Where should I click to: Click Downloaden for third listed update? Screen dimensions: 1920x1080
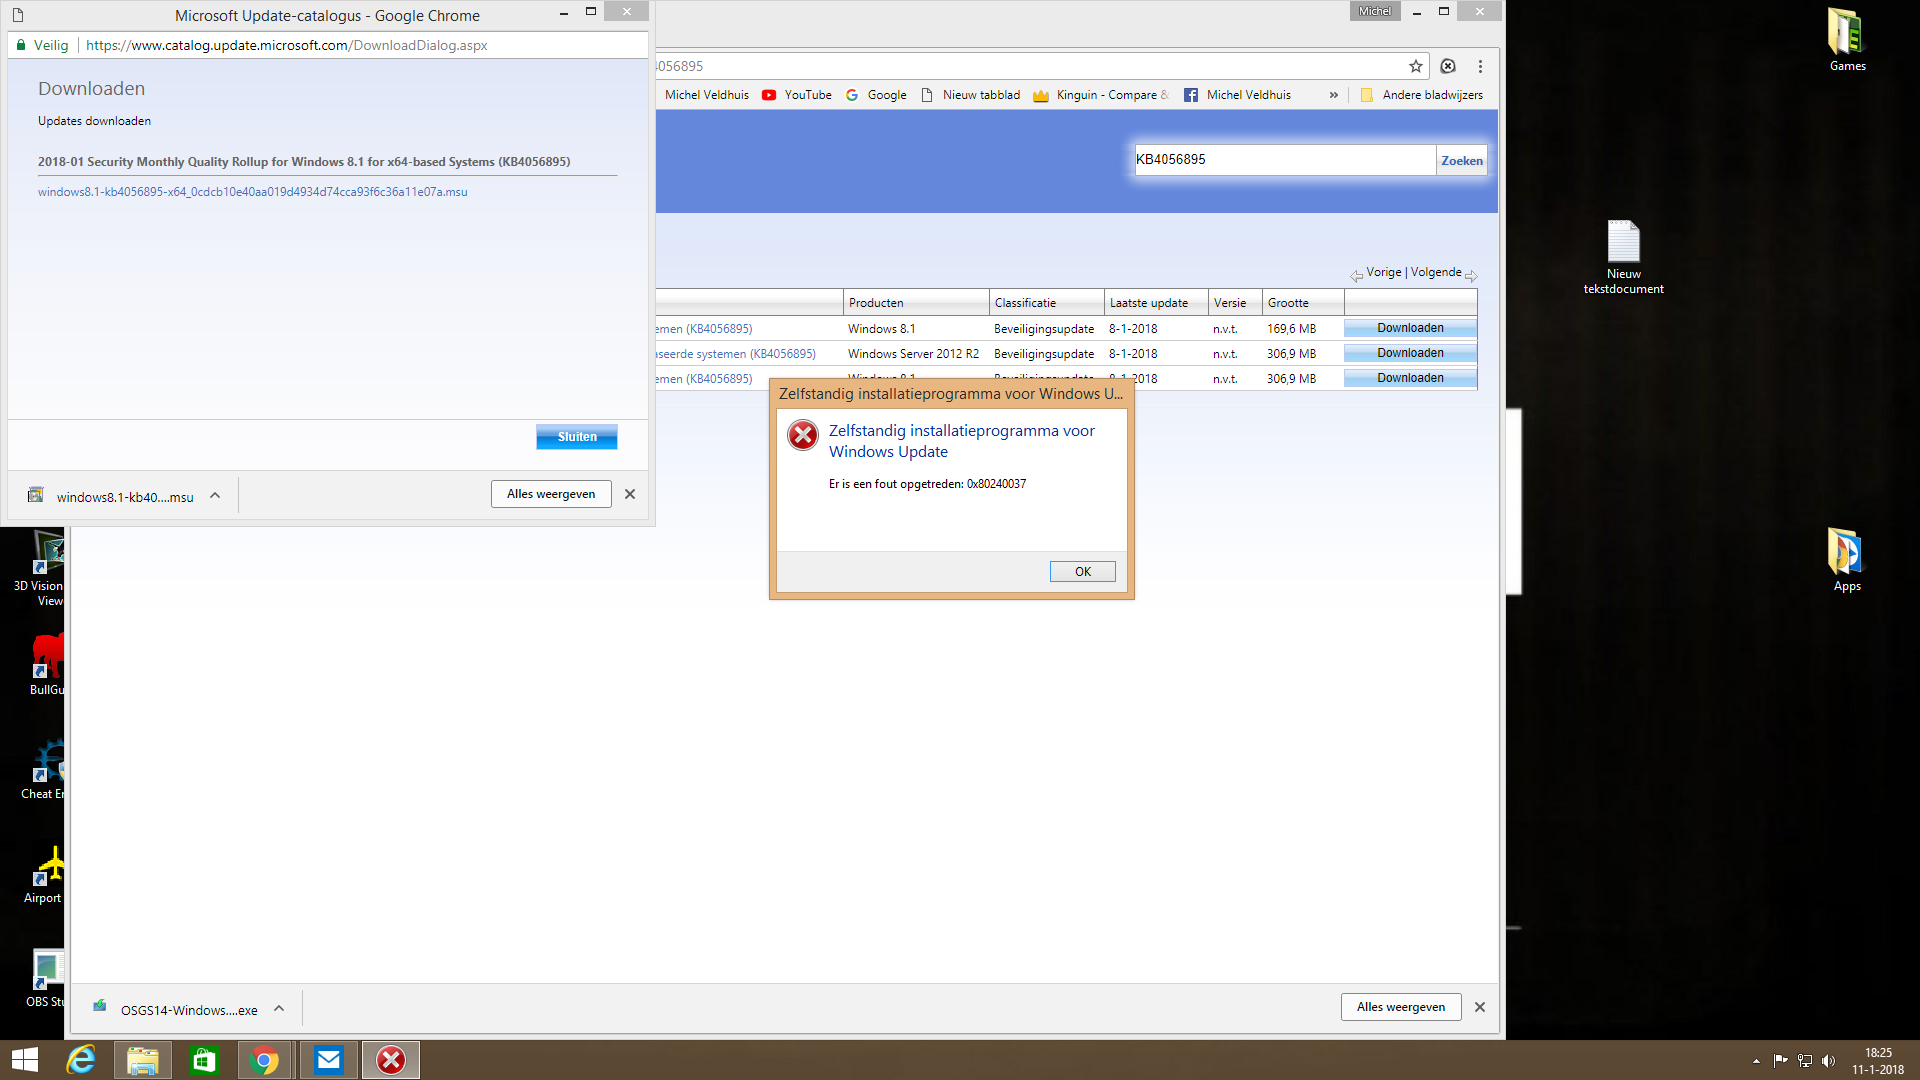click(1410, 377)
